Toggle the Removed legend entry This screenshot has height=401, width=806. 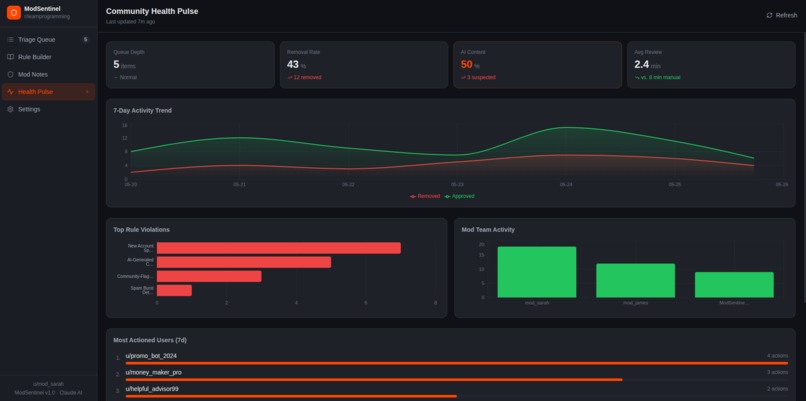pos(425,196)
